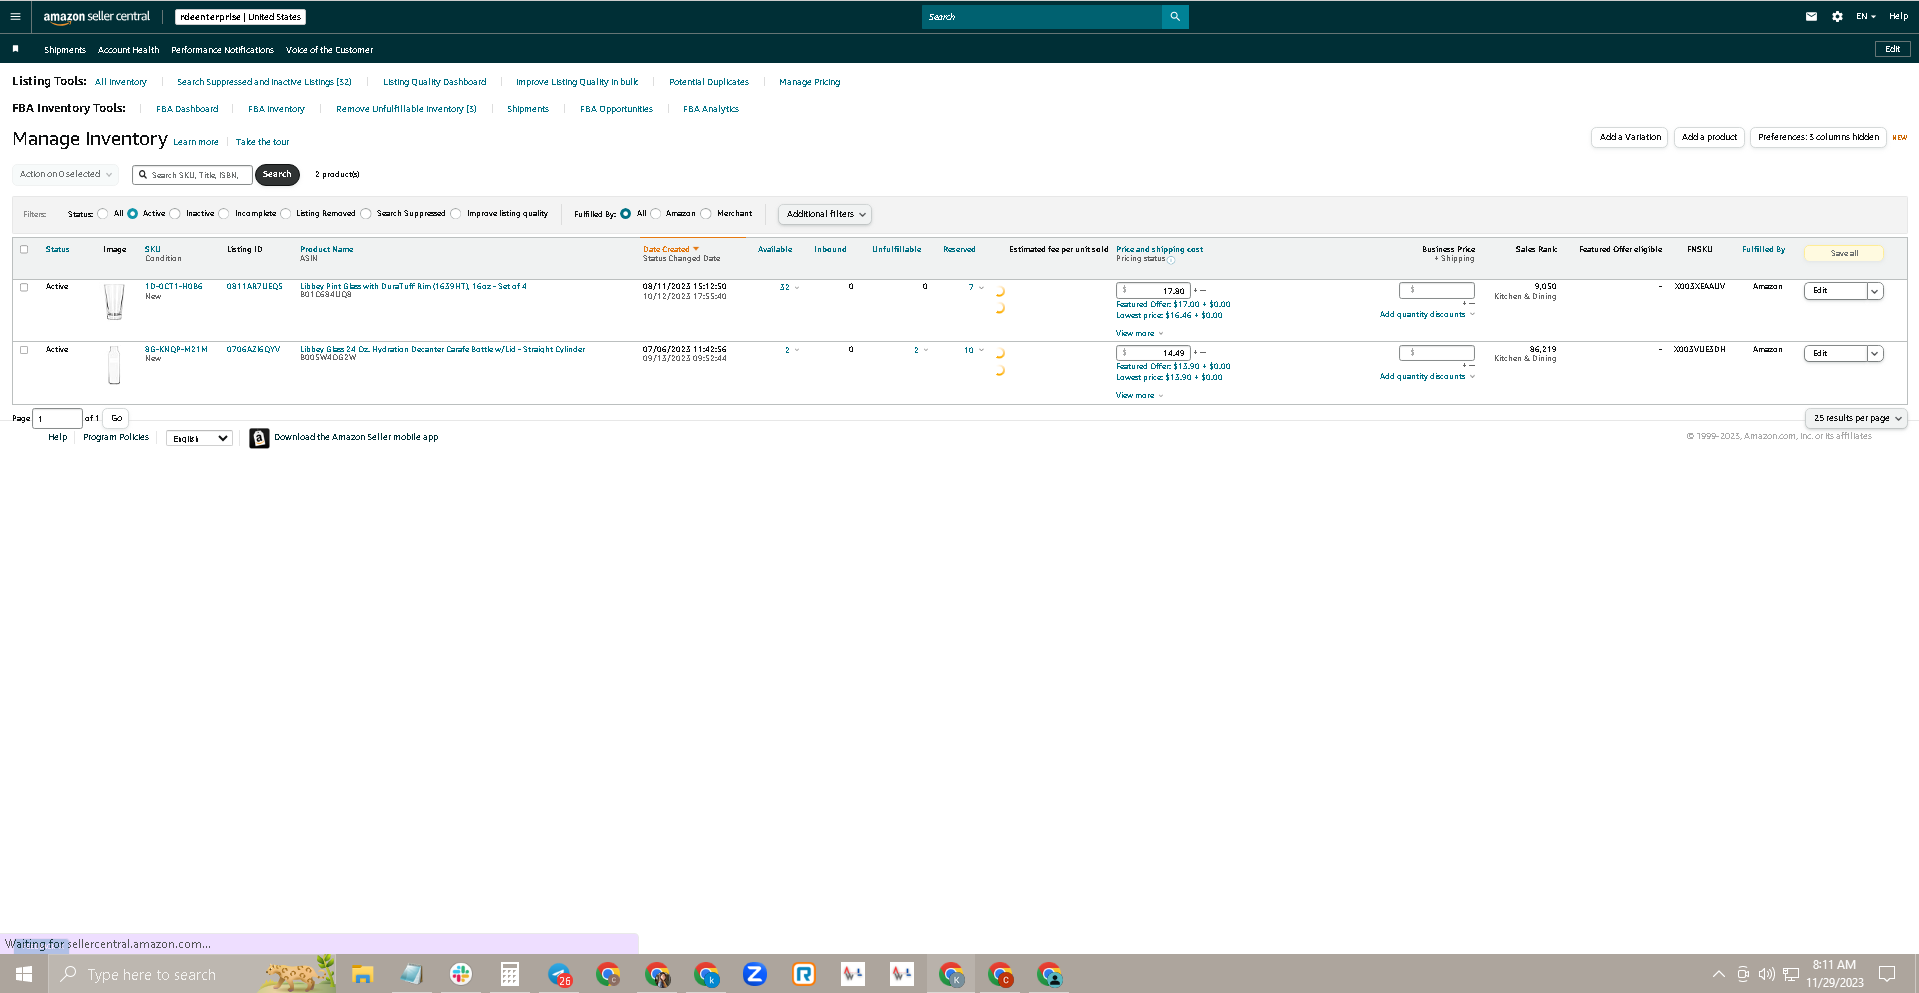1919x993 pixels.
Task: Select Improve listing quality filter
Action: tap(456, 214)
